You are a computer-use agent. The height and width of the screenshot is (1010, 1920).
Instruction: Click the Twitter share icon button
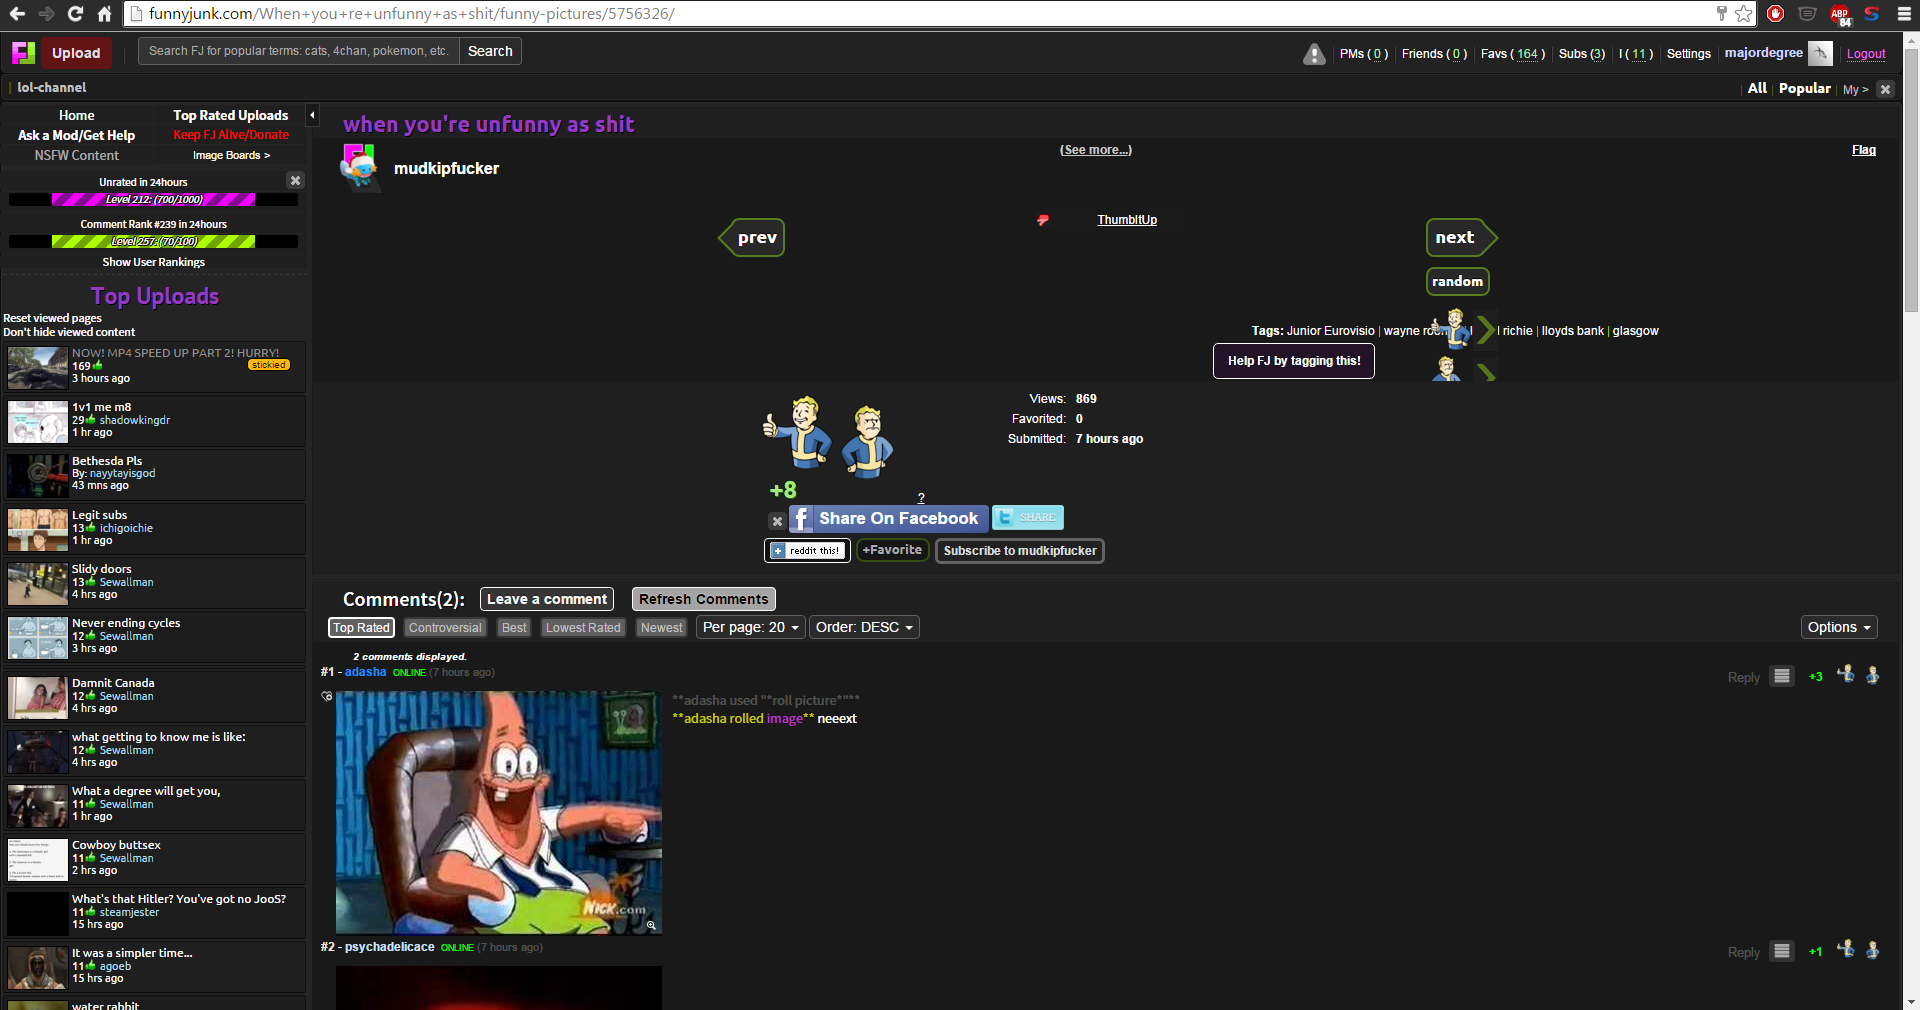pos(1027,517)
